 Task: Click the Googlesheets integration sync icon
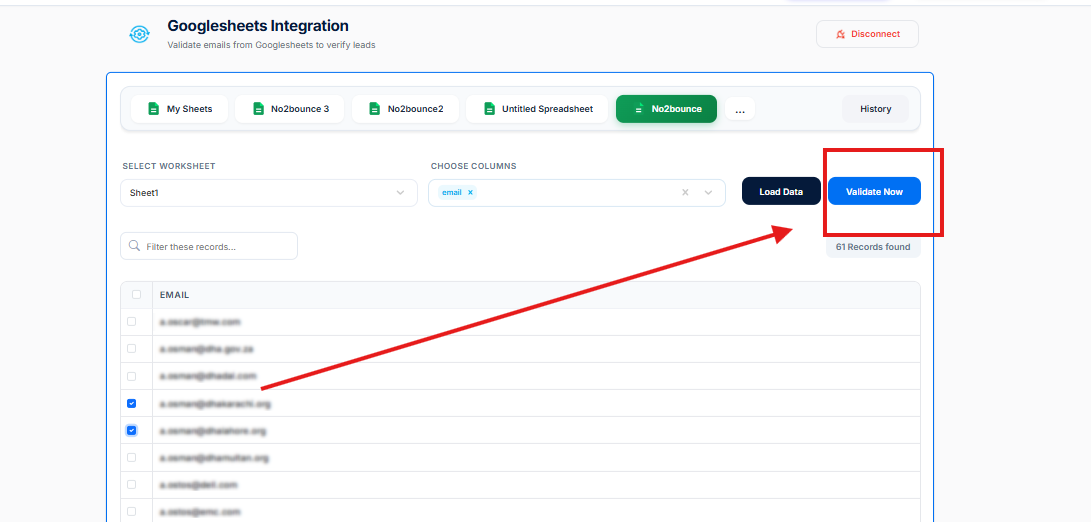pos(139,33)
